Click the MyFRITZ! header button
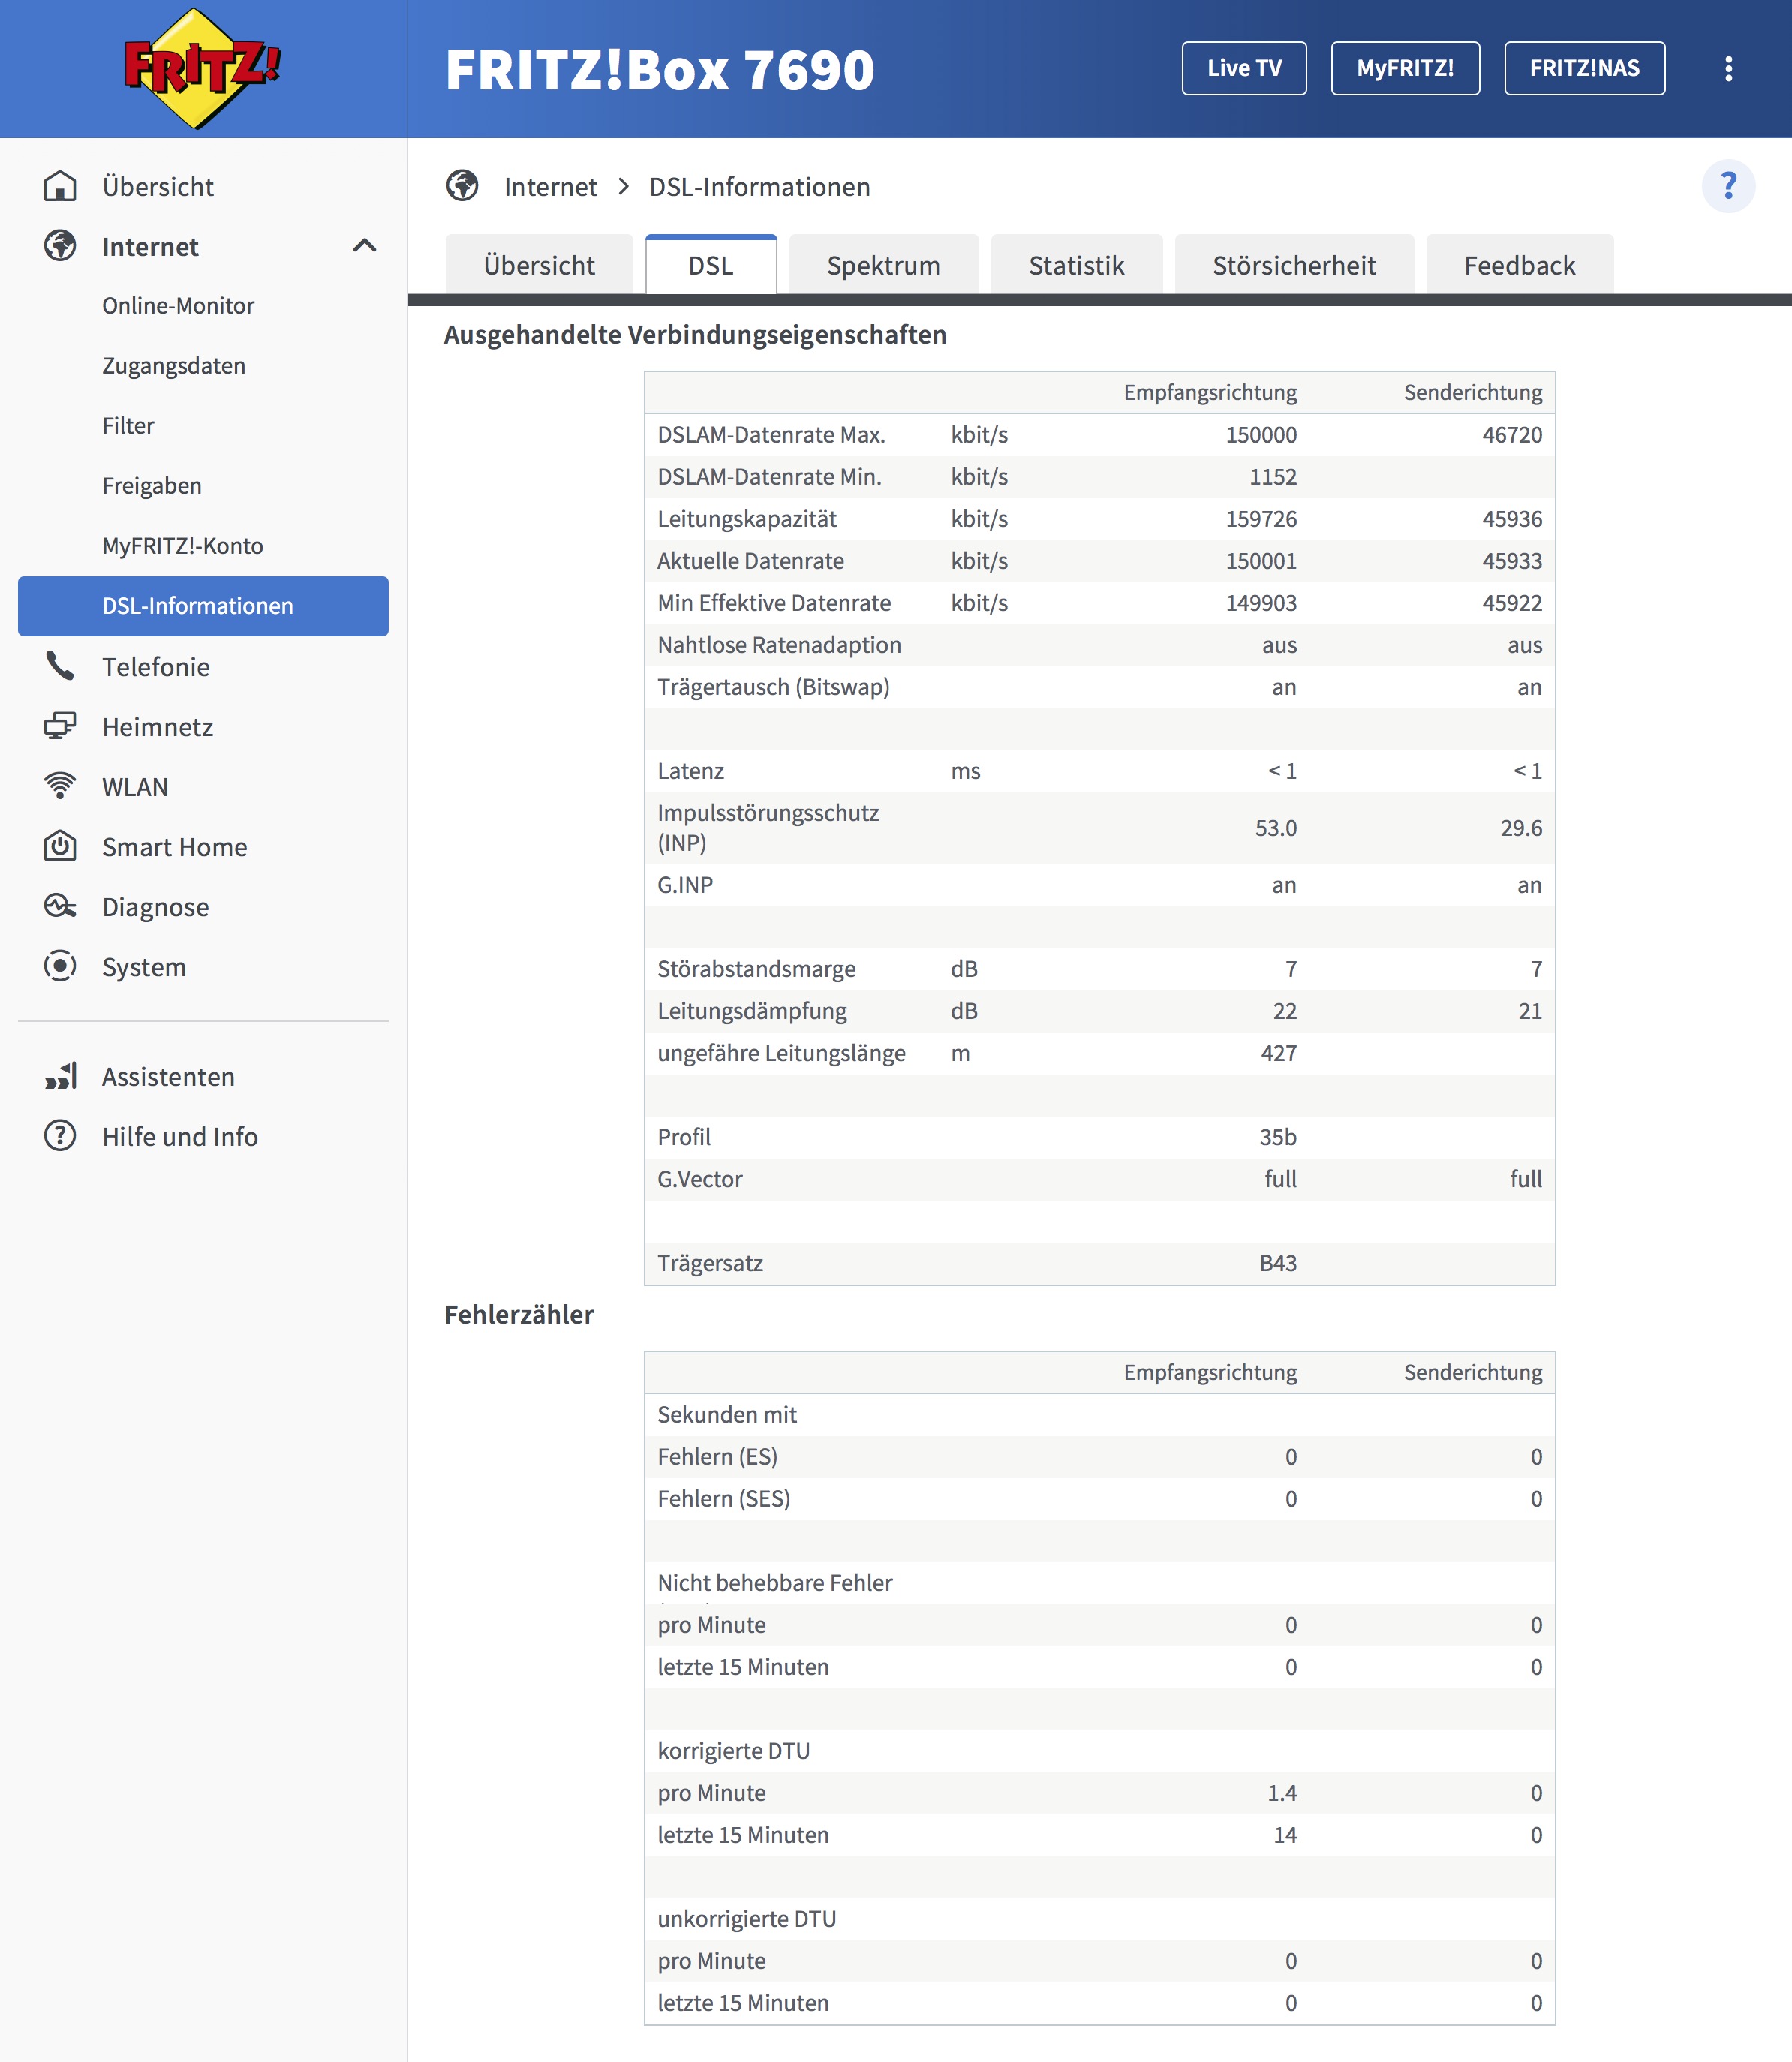1792x2062 pixels. 1404,68
